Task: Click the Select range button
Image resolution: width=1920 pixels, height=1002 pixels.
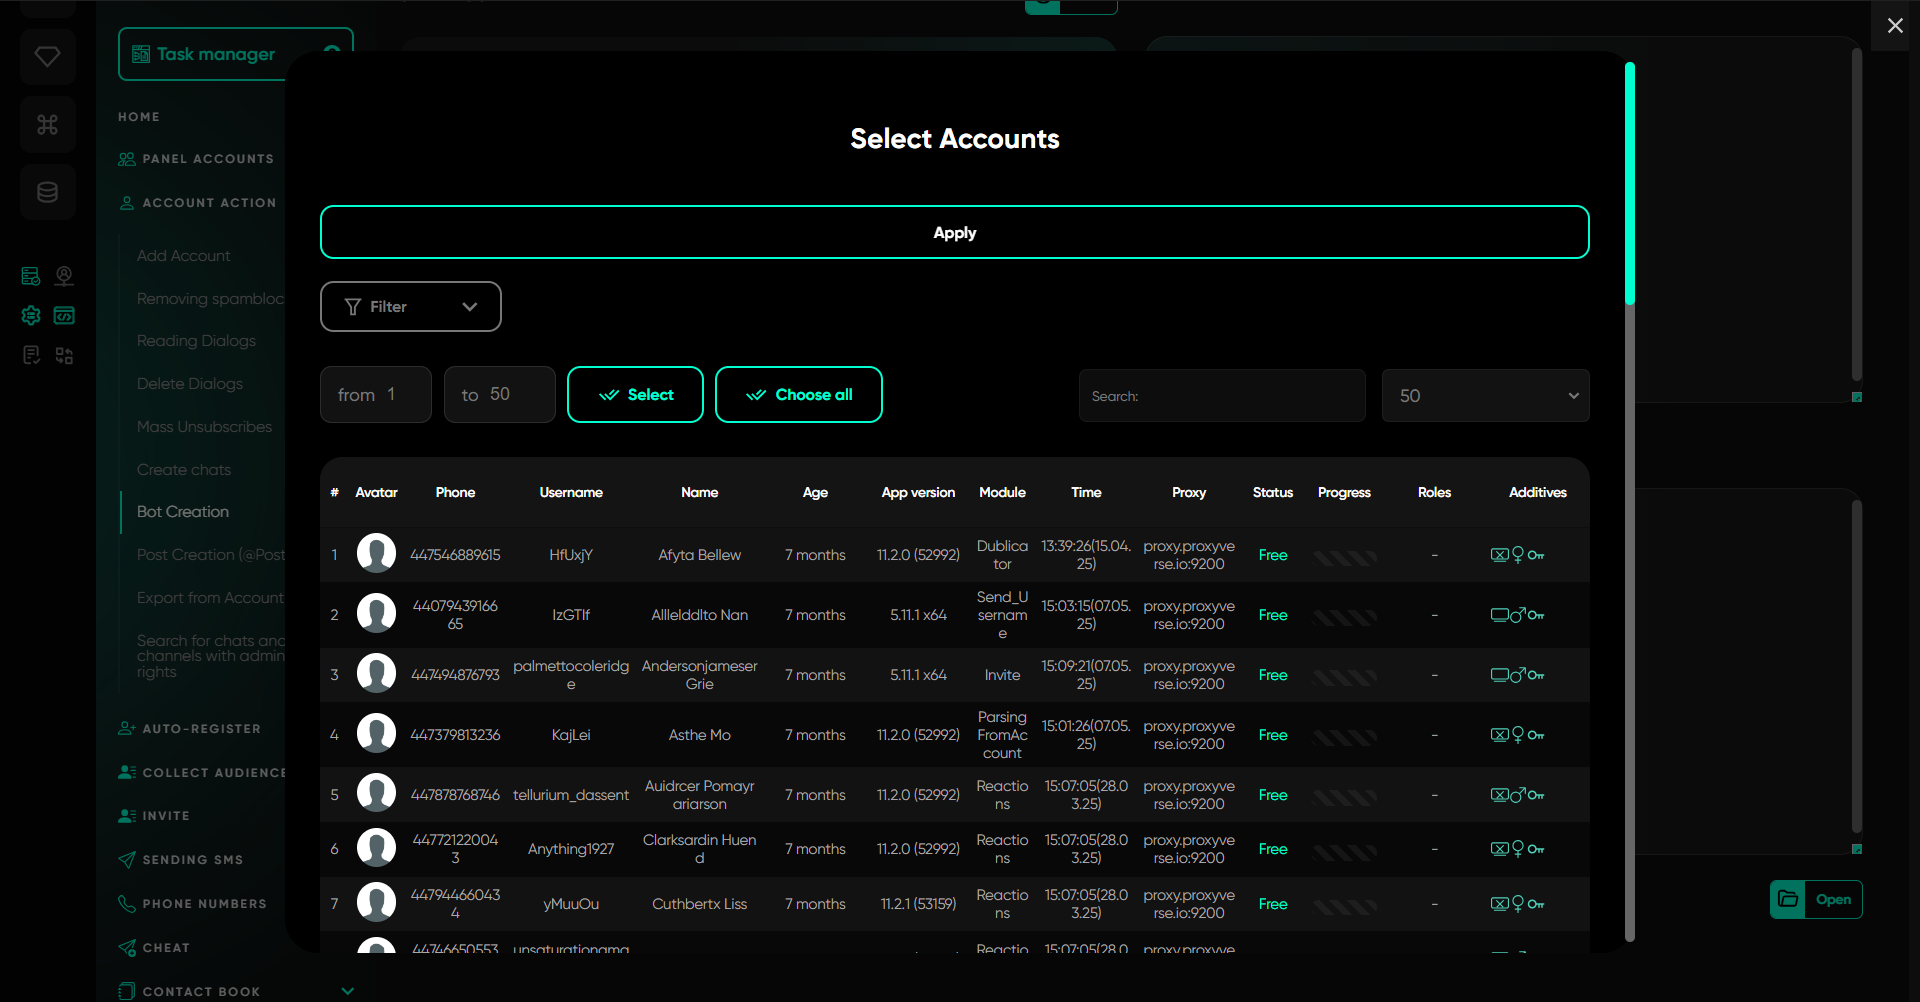Action: tap(635, 395)
